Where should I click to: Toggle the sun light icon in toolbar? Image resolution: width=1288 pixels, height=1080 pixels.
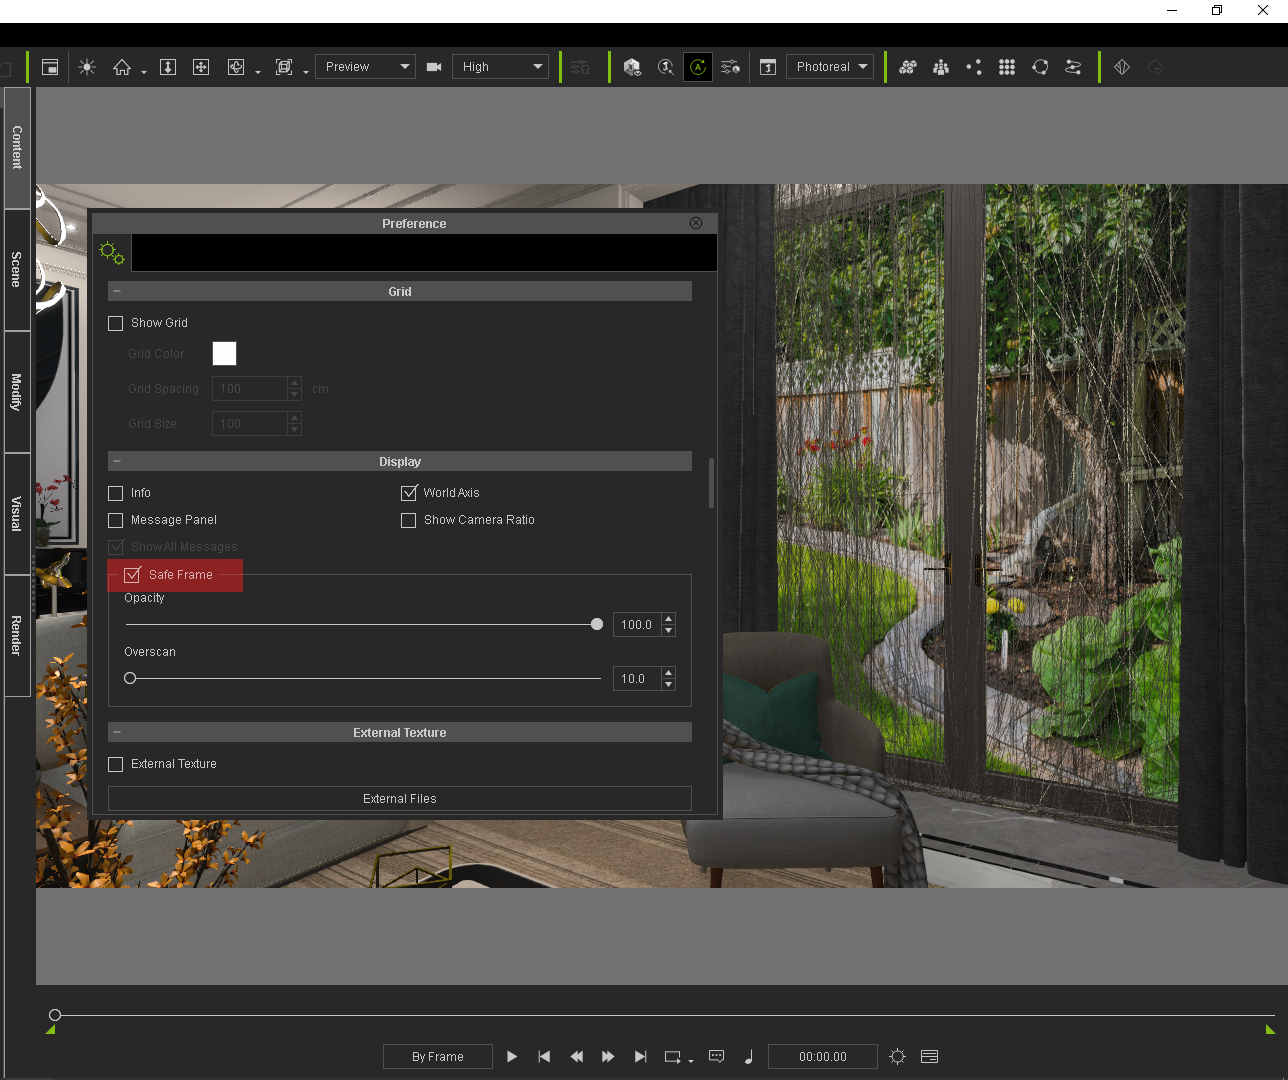coord(87,67)
